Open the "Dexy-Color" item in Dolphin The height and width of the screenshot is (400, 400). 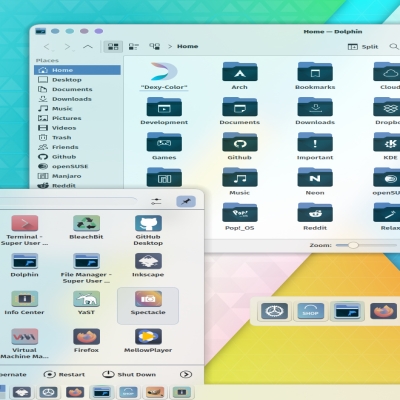coord(164,76)
